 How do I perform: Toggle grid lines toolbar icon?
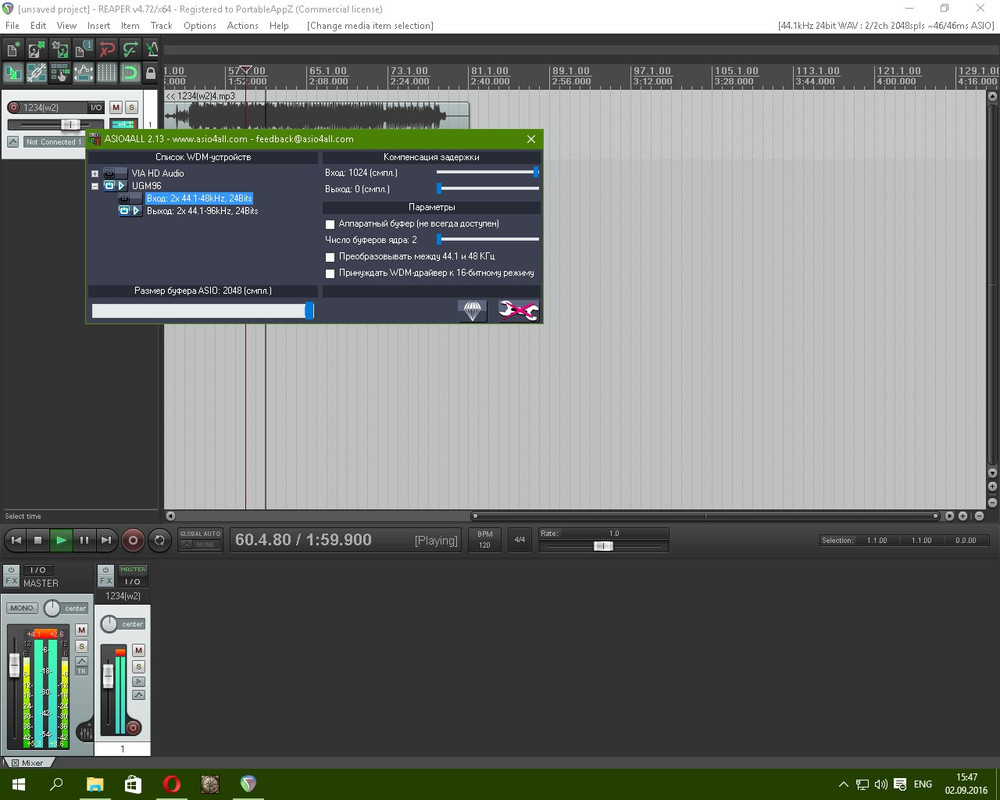[x=107, y=73]
